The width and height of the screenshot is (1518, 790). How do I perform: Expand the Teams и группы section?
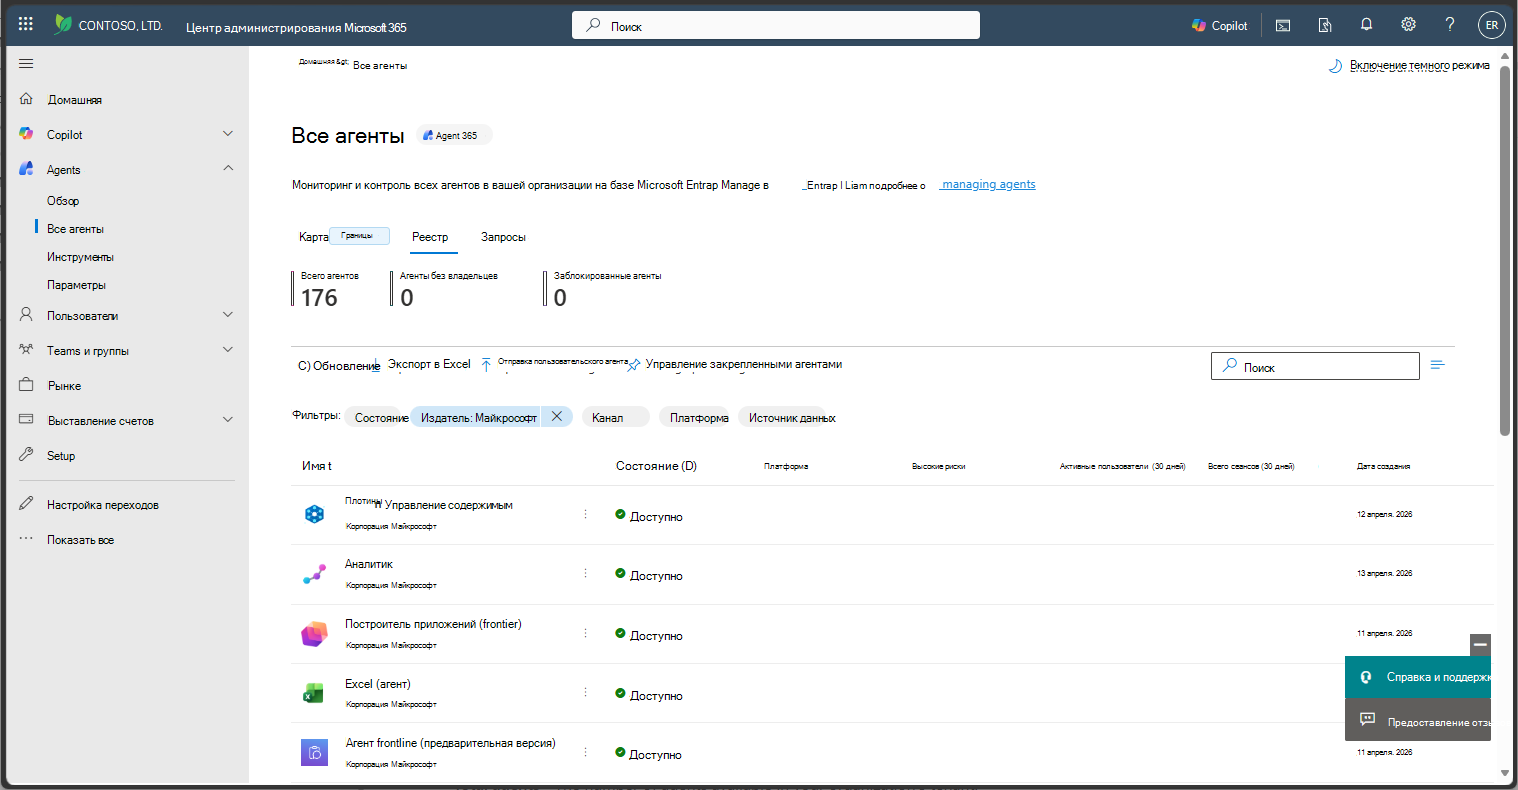[228, 350]
